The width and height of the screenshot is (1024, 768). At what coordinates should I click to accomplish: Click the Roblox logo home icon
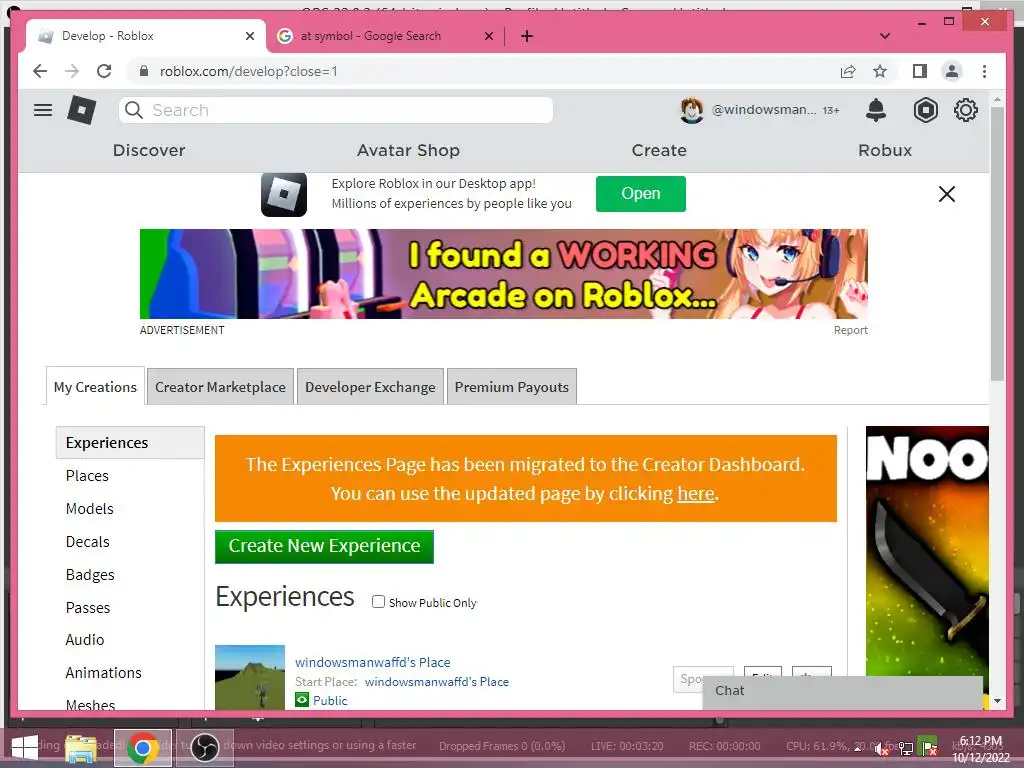tap(82, 110)
